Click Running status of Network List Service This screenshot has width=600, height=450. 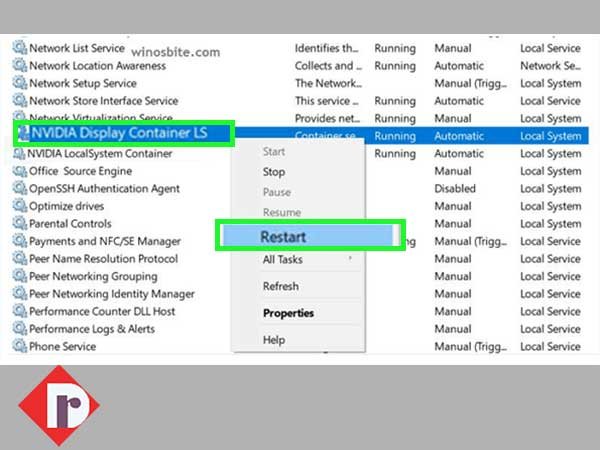click(x=395, y=49)
